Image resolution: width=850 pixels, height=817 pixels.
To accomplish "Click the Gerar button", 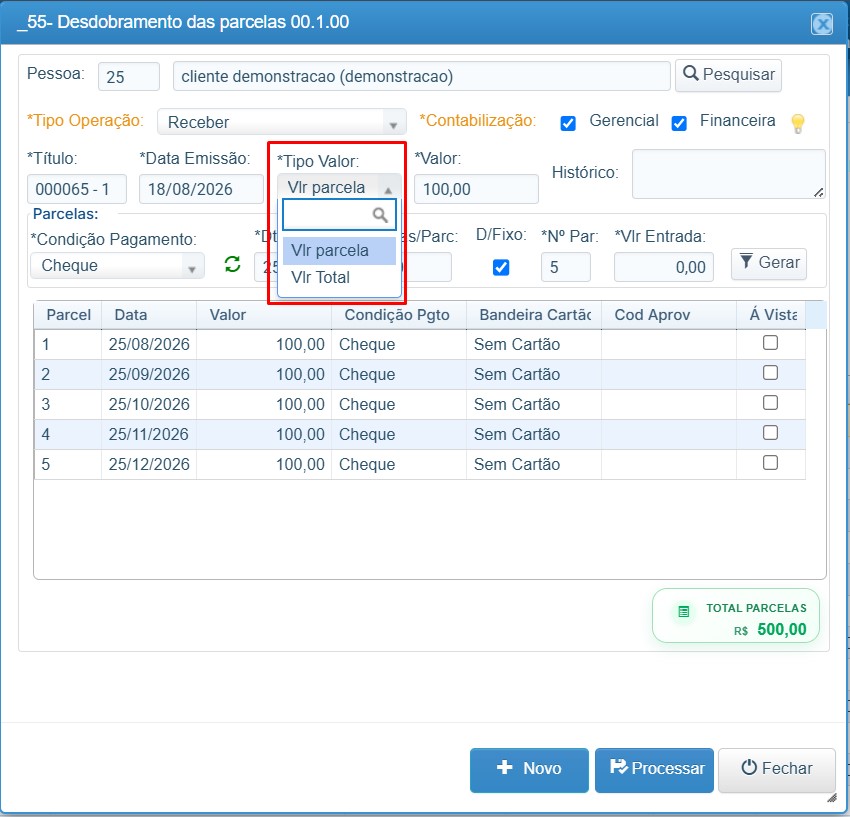I will pyautogui.click(x=769, y=263).
